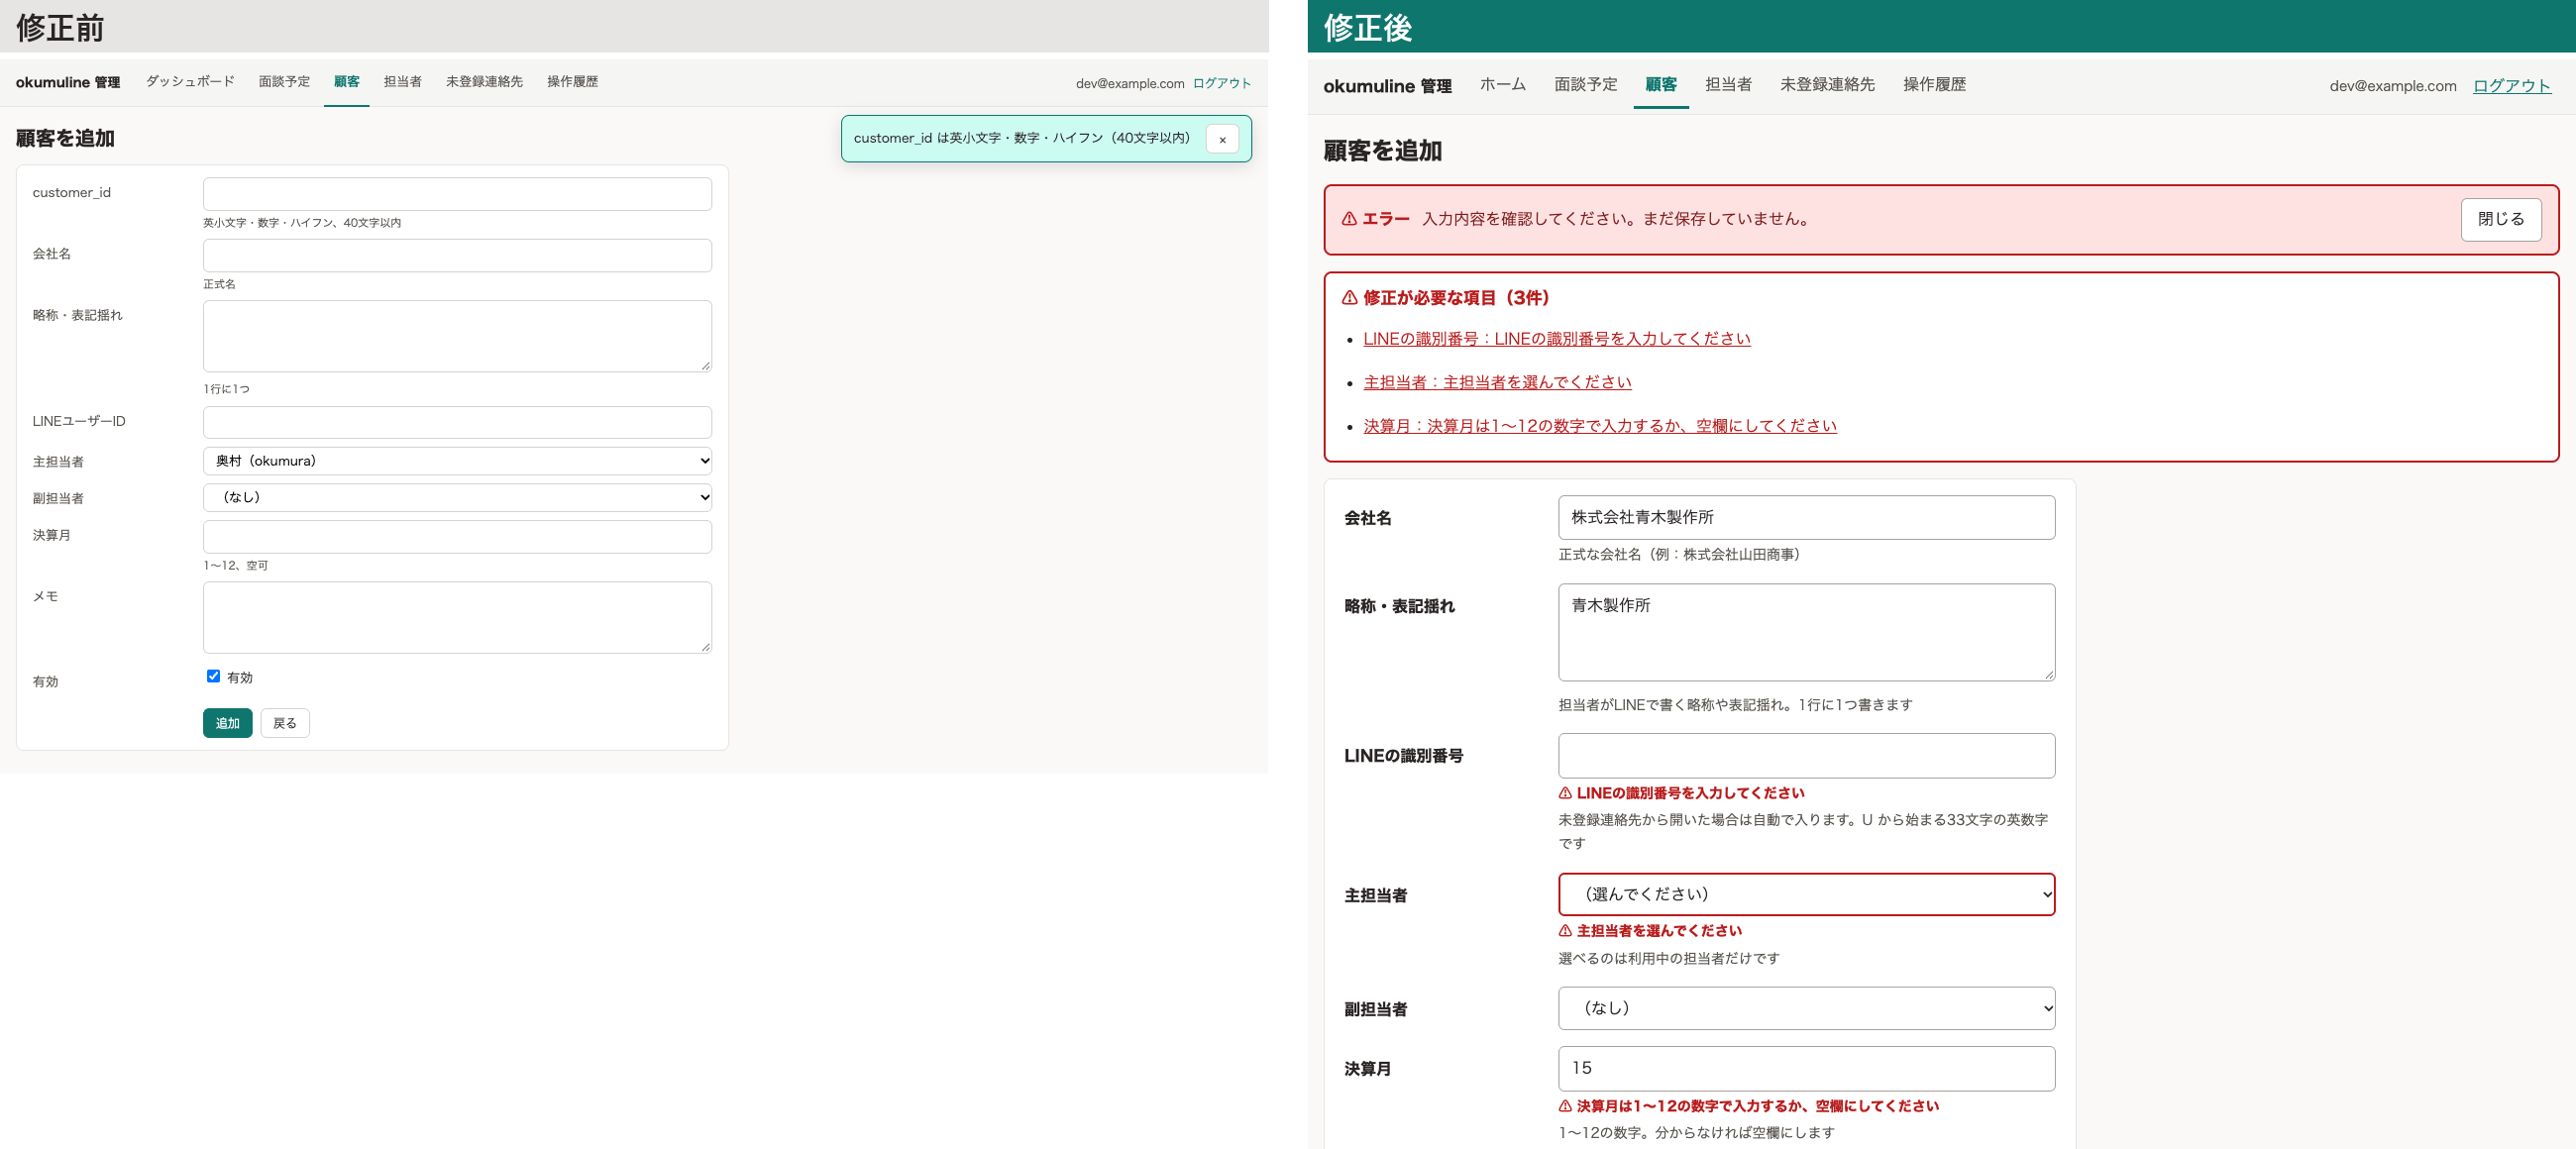
Task: Toggle the 有効 checkbox in the before form
Action: (213, 676)
